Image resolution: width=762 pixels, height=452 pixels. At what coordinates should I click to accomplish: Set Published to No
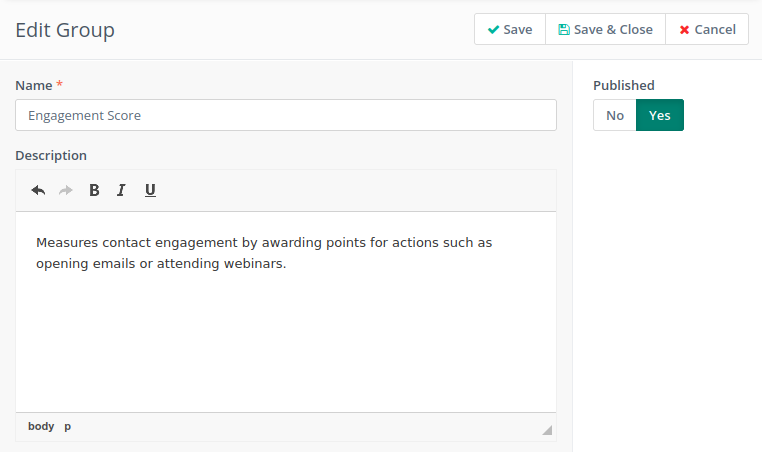[x=614, y=115]
